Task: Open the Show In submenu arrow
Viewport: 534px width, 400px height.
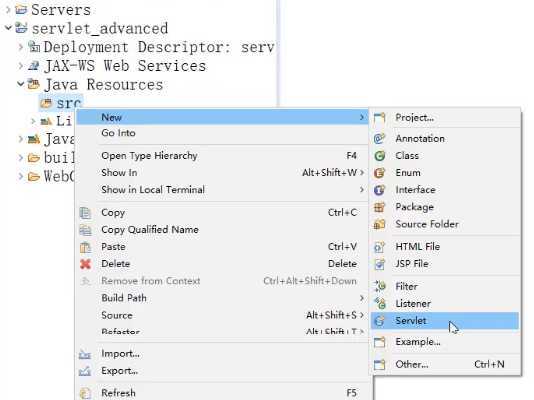Action: click(x=362, y=173)
